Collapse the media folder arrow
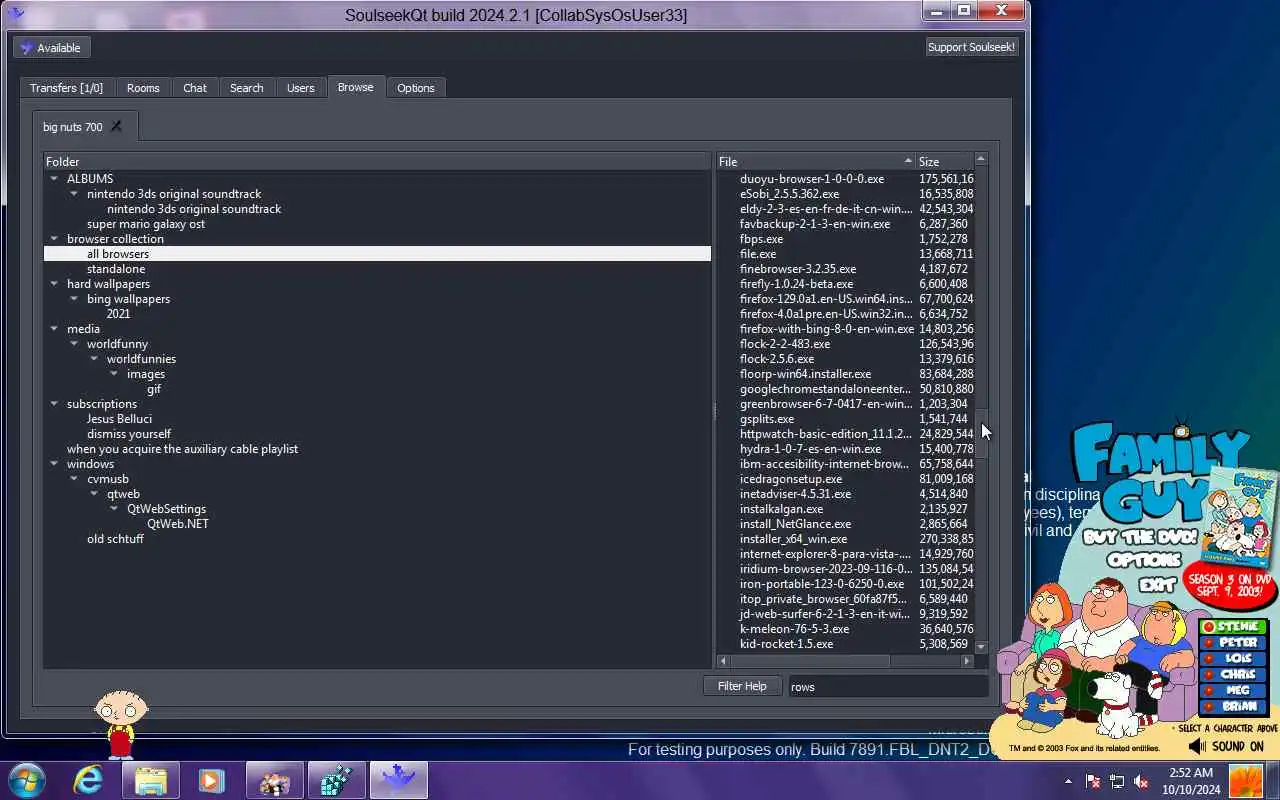Viewport: 1280px width, 800px height. pyautogui.click(x=54, y=329)
